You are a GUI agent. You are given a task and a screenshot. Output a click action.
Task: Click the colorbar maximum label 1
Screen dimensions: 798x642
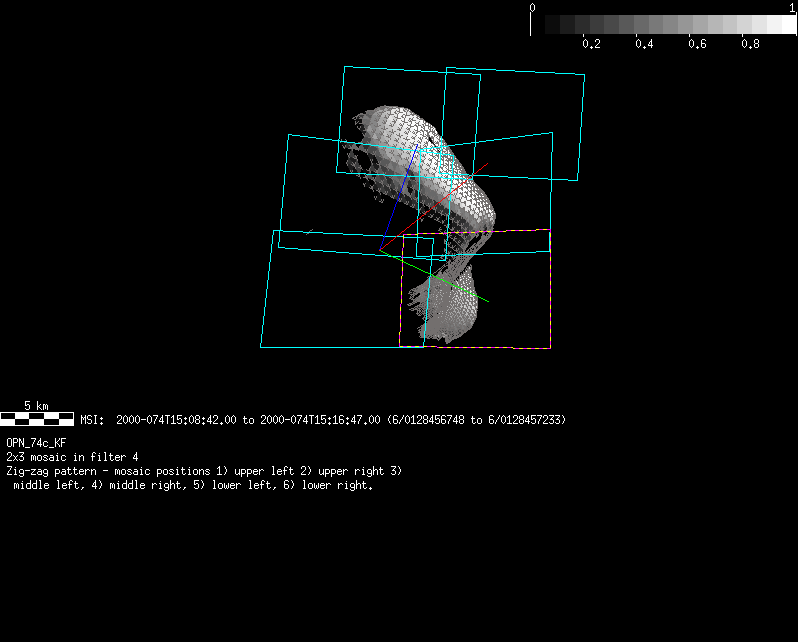tap(792, 7)
